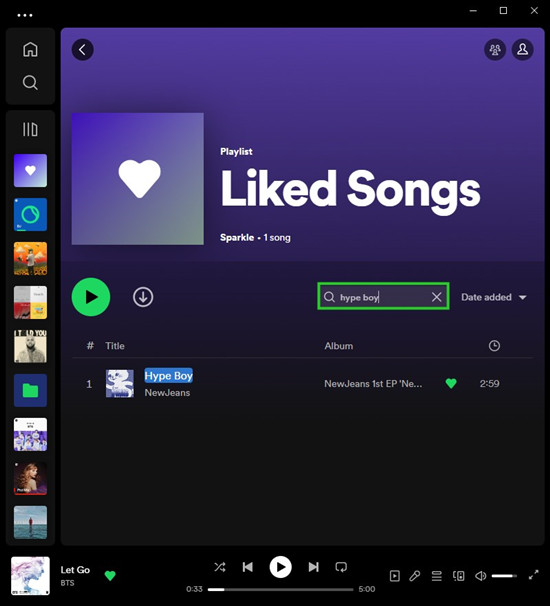
Task: Skip to the previous track
Action: (247, 567)
